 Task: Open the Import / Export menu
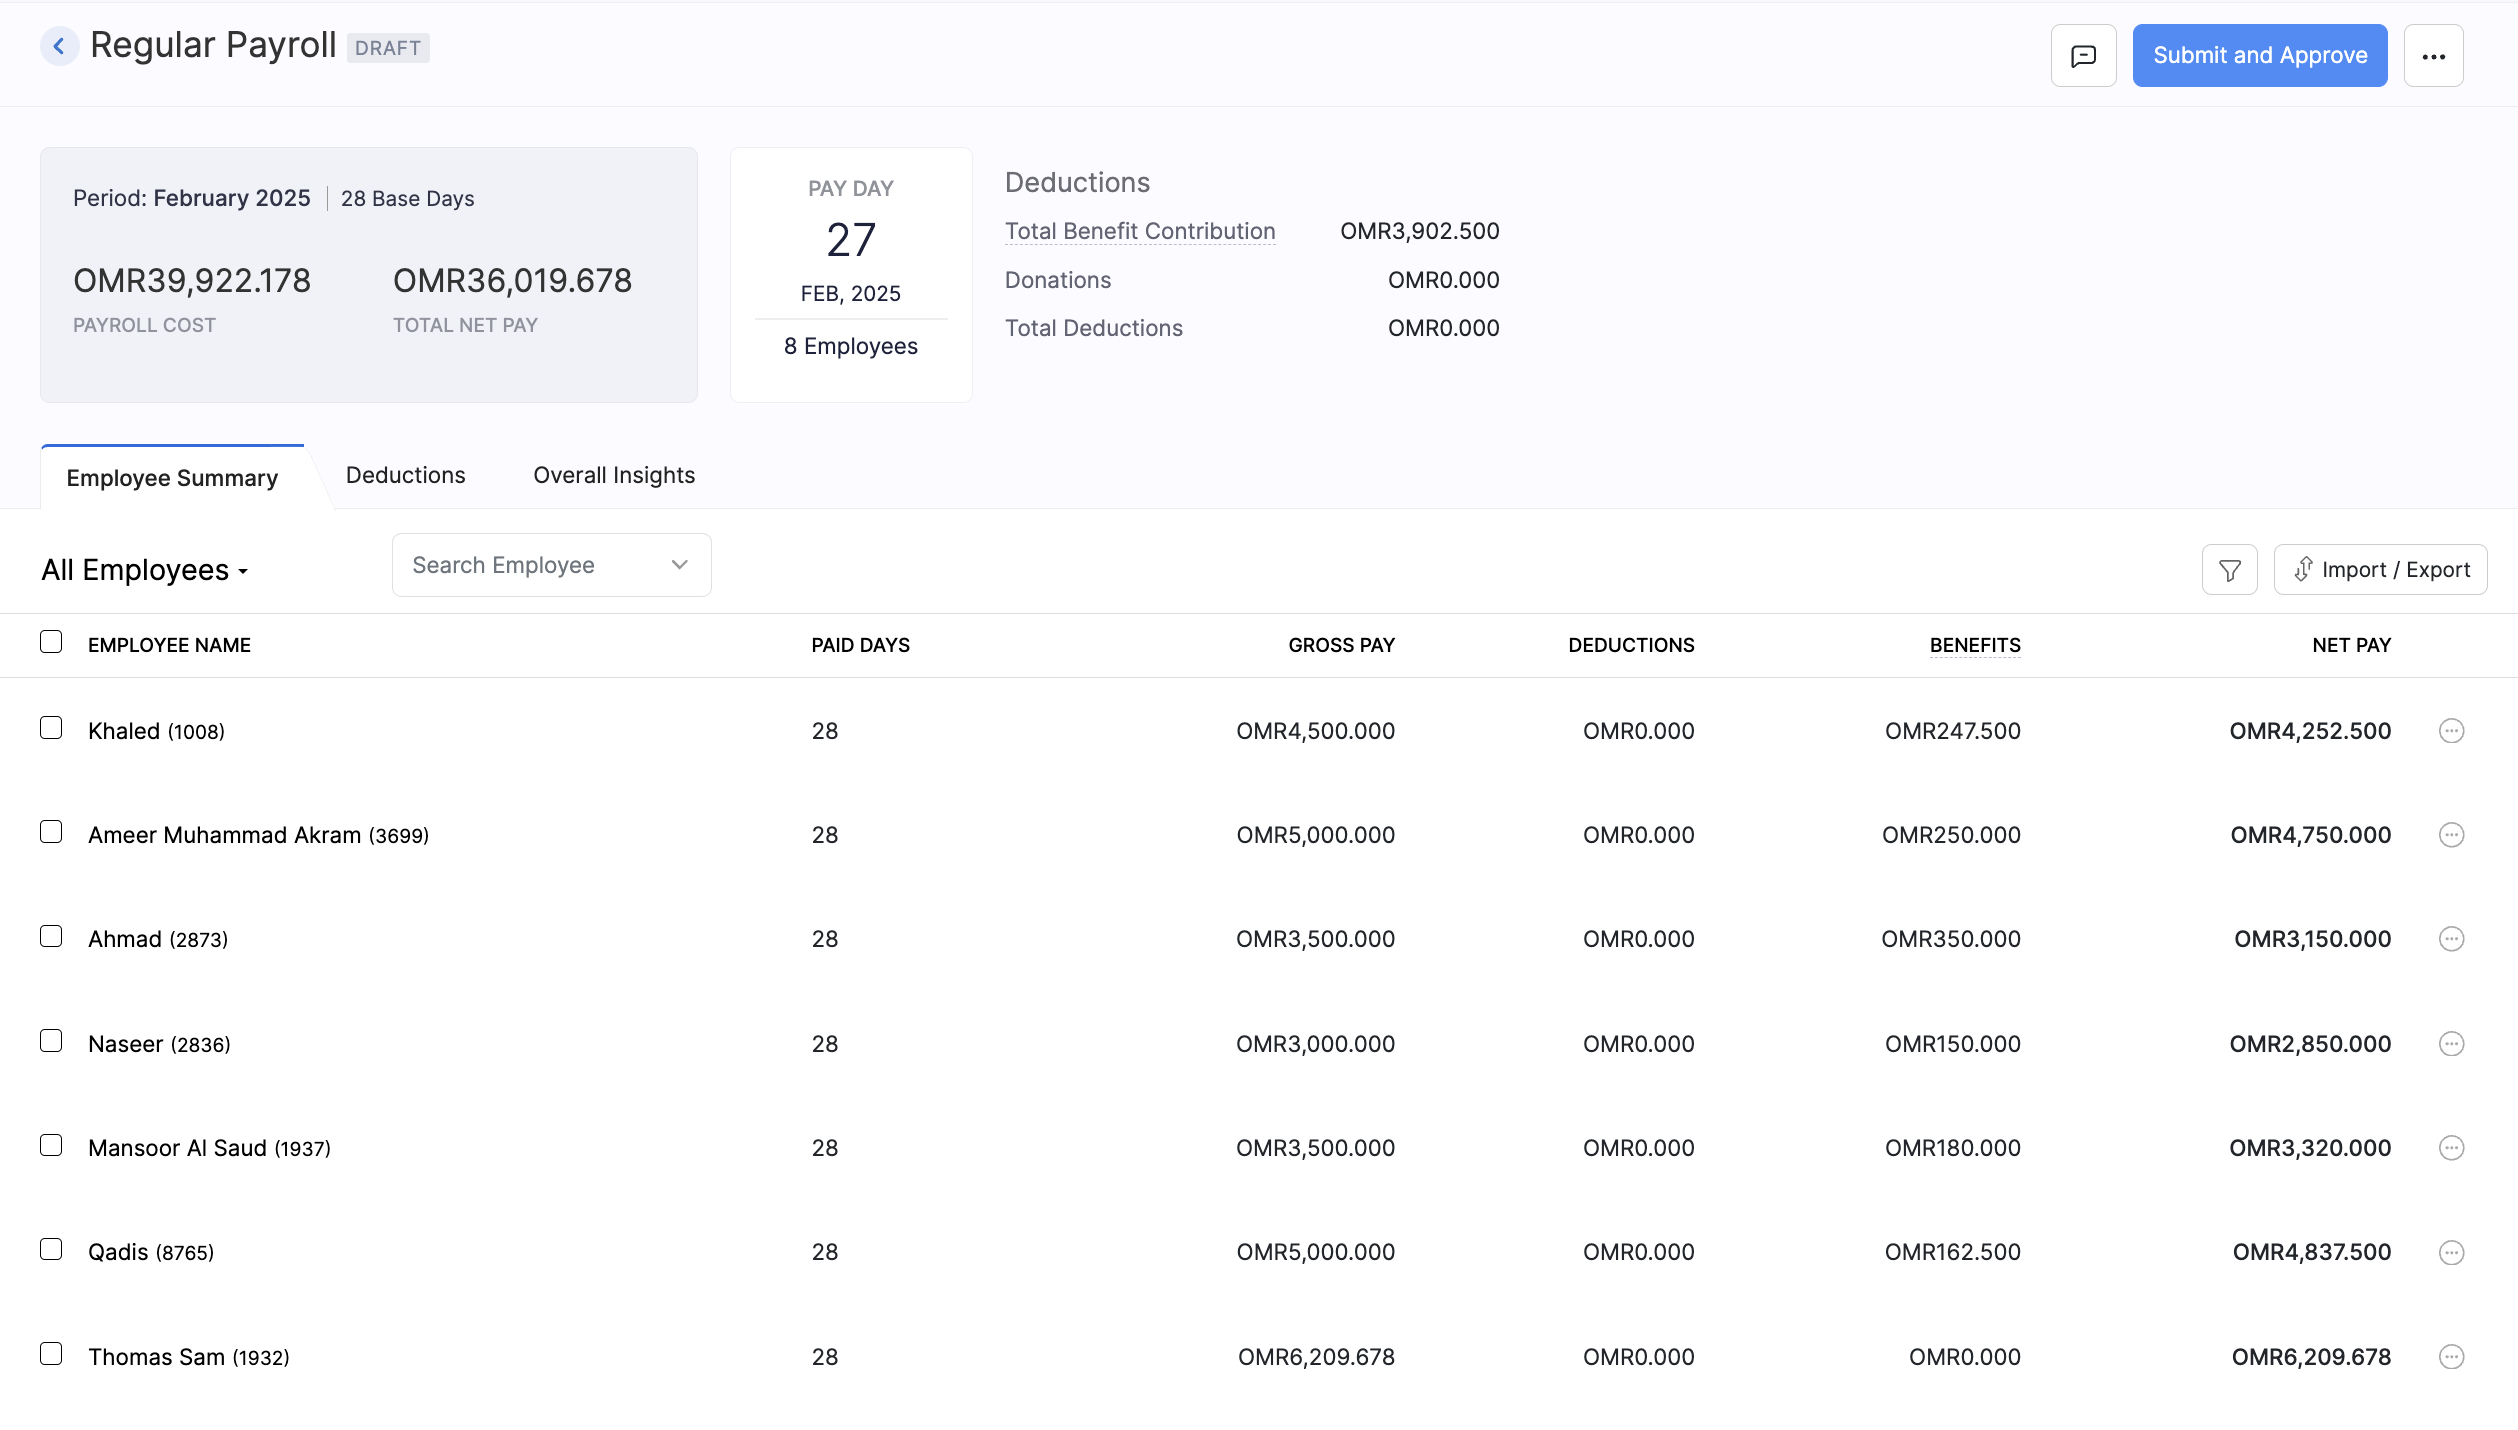tap(2381, 568)
